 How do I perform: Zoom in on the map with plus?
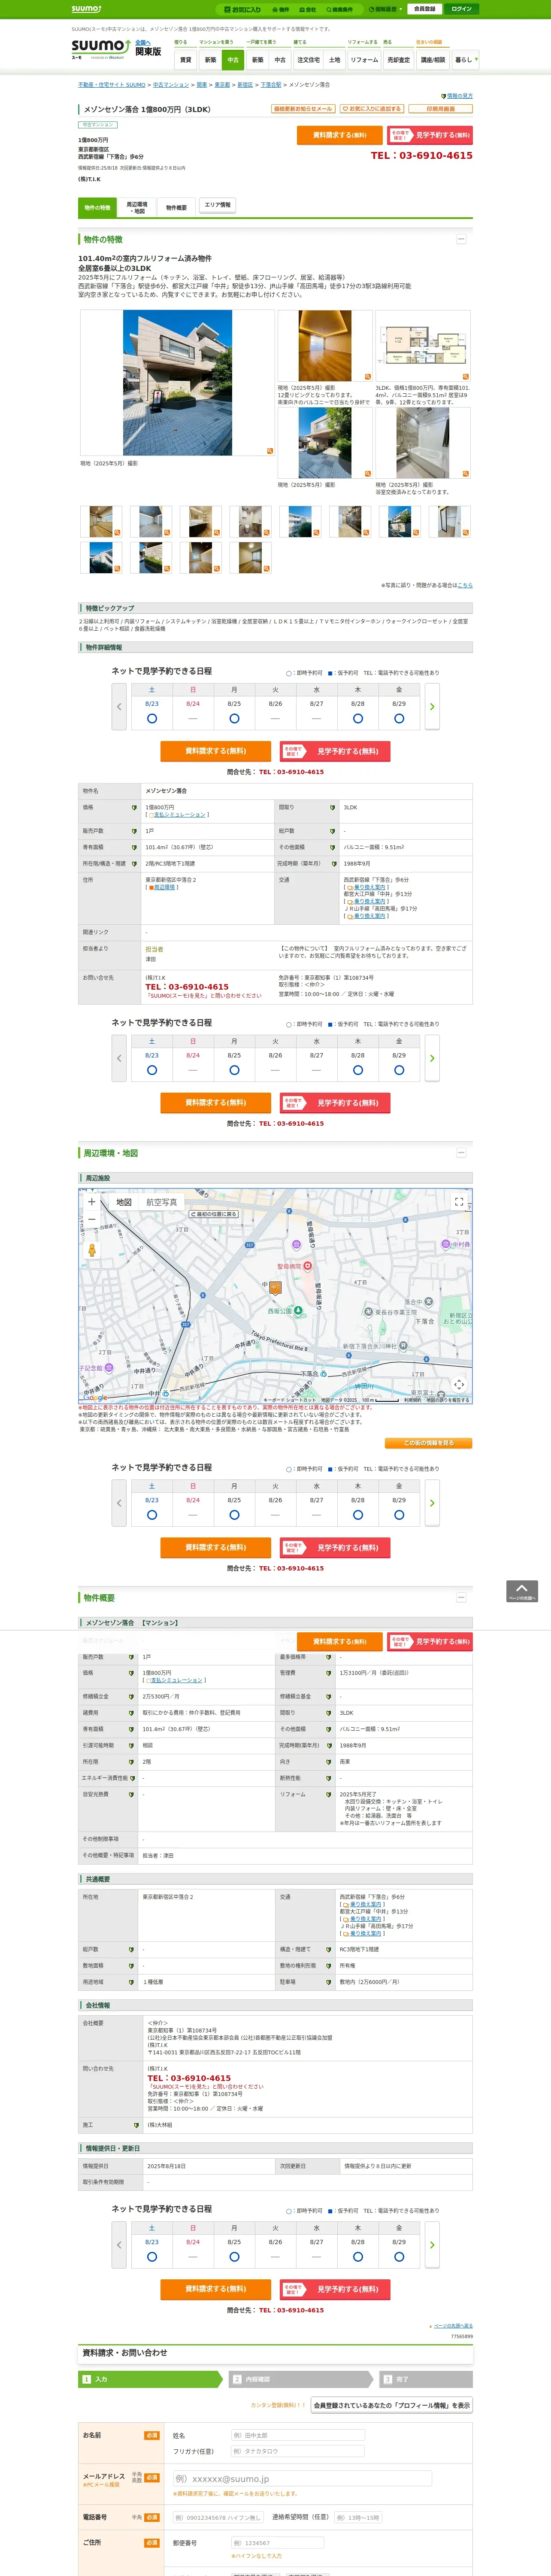pos(92,1203)
